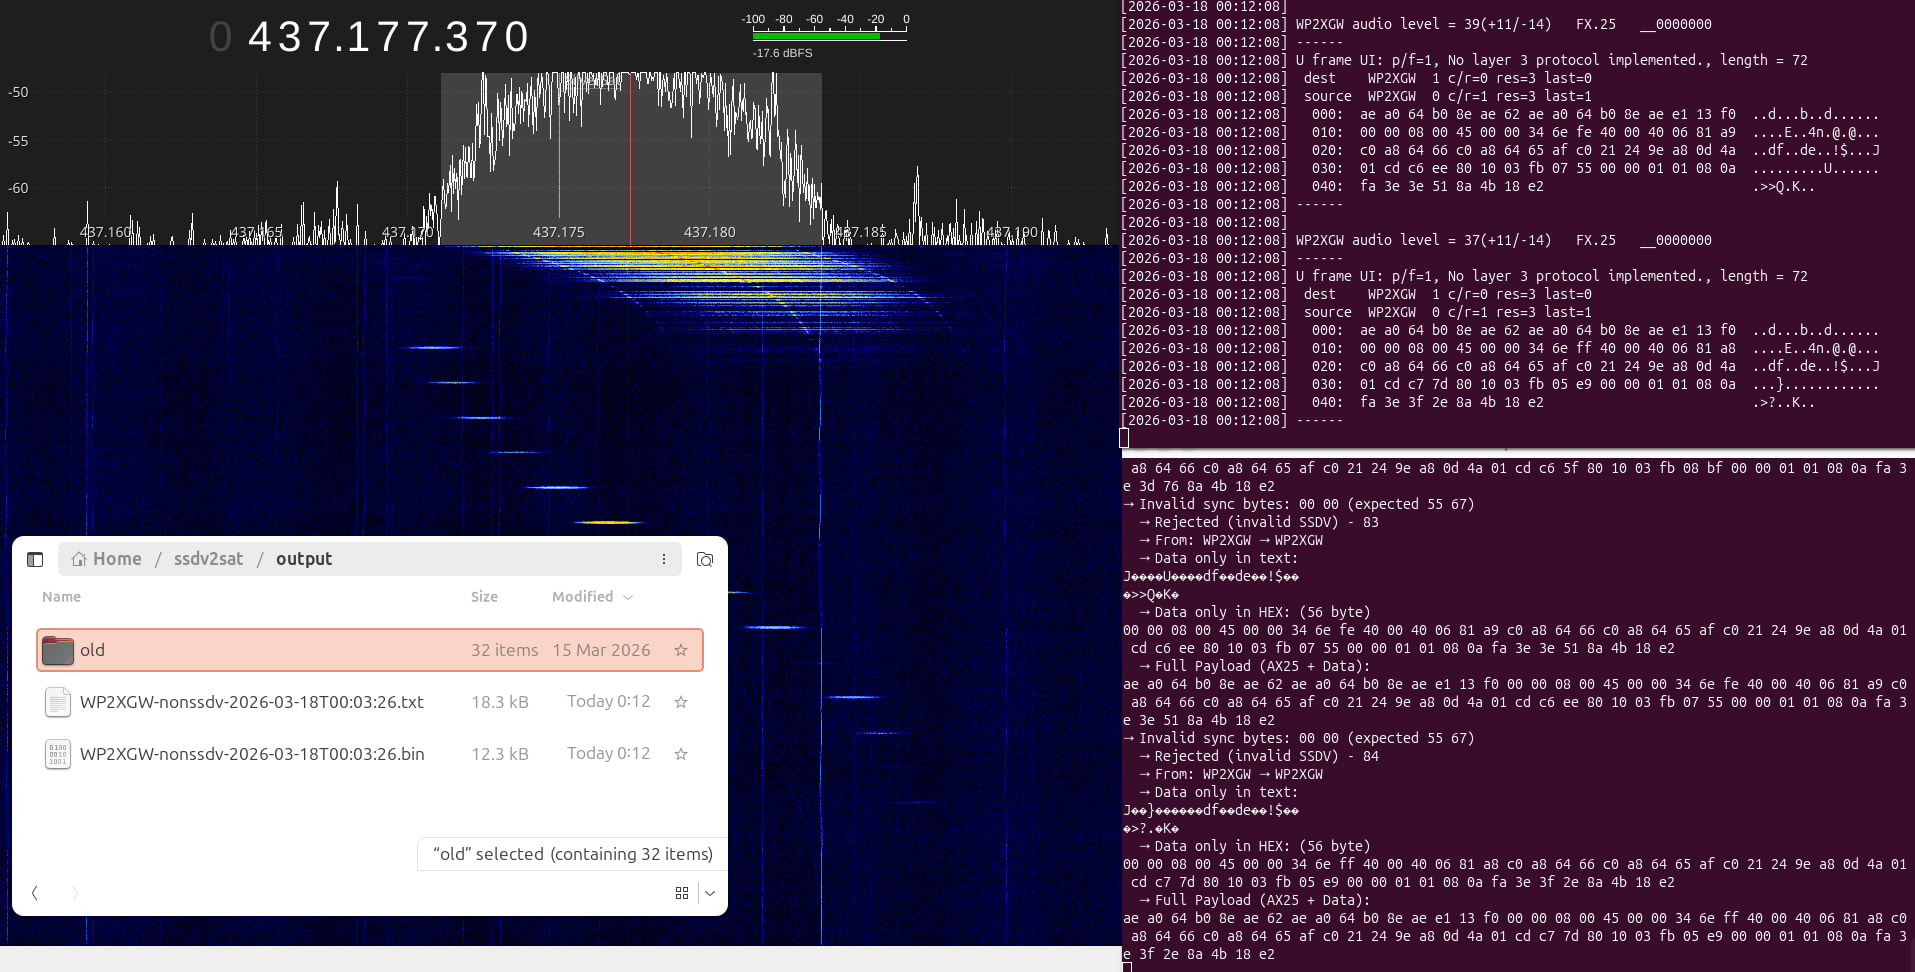
Task: Click the signal level dBFS meter
Action: (x=828, y=36)
